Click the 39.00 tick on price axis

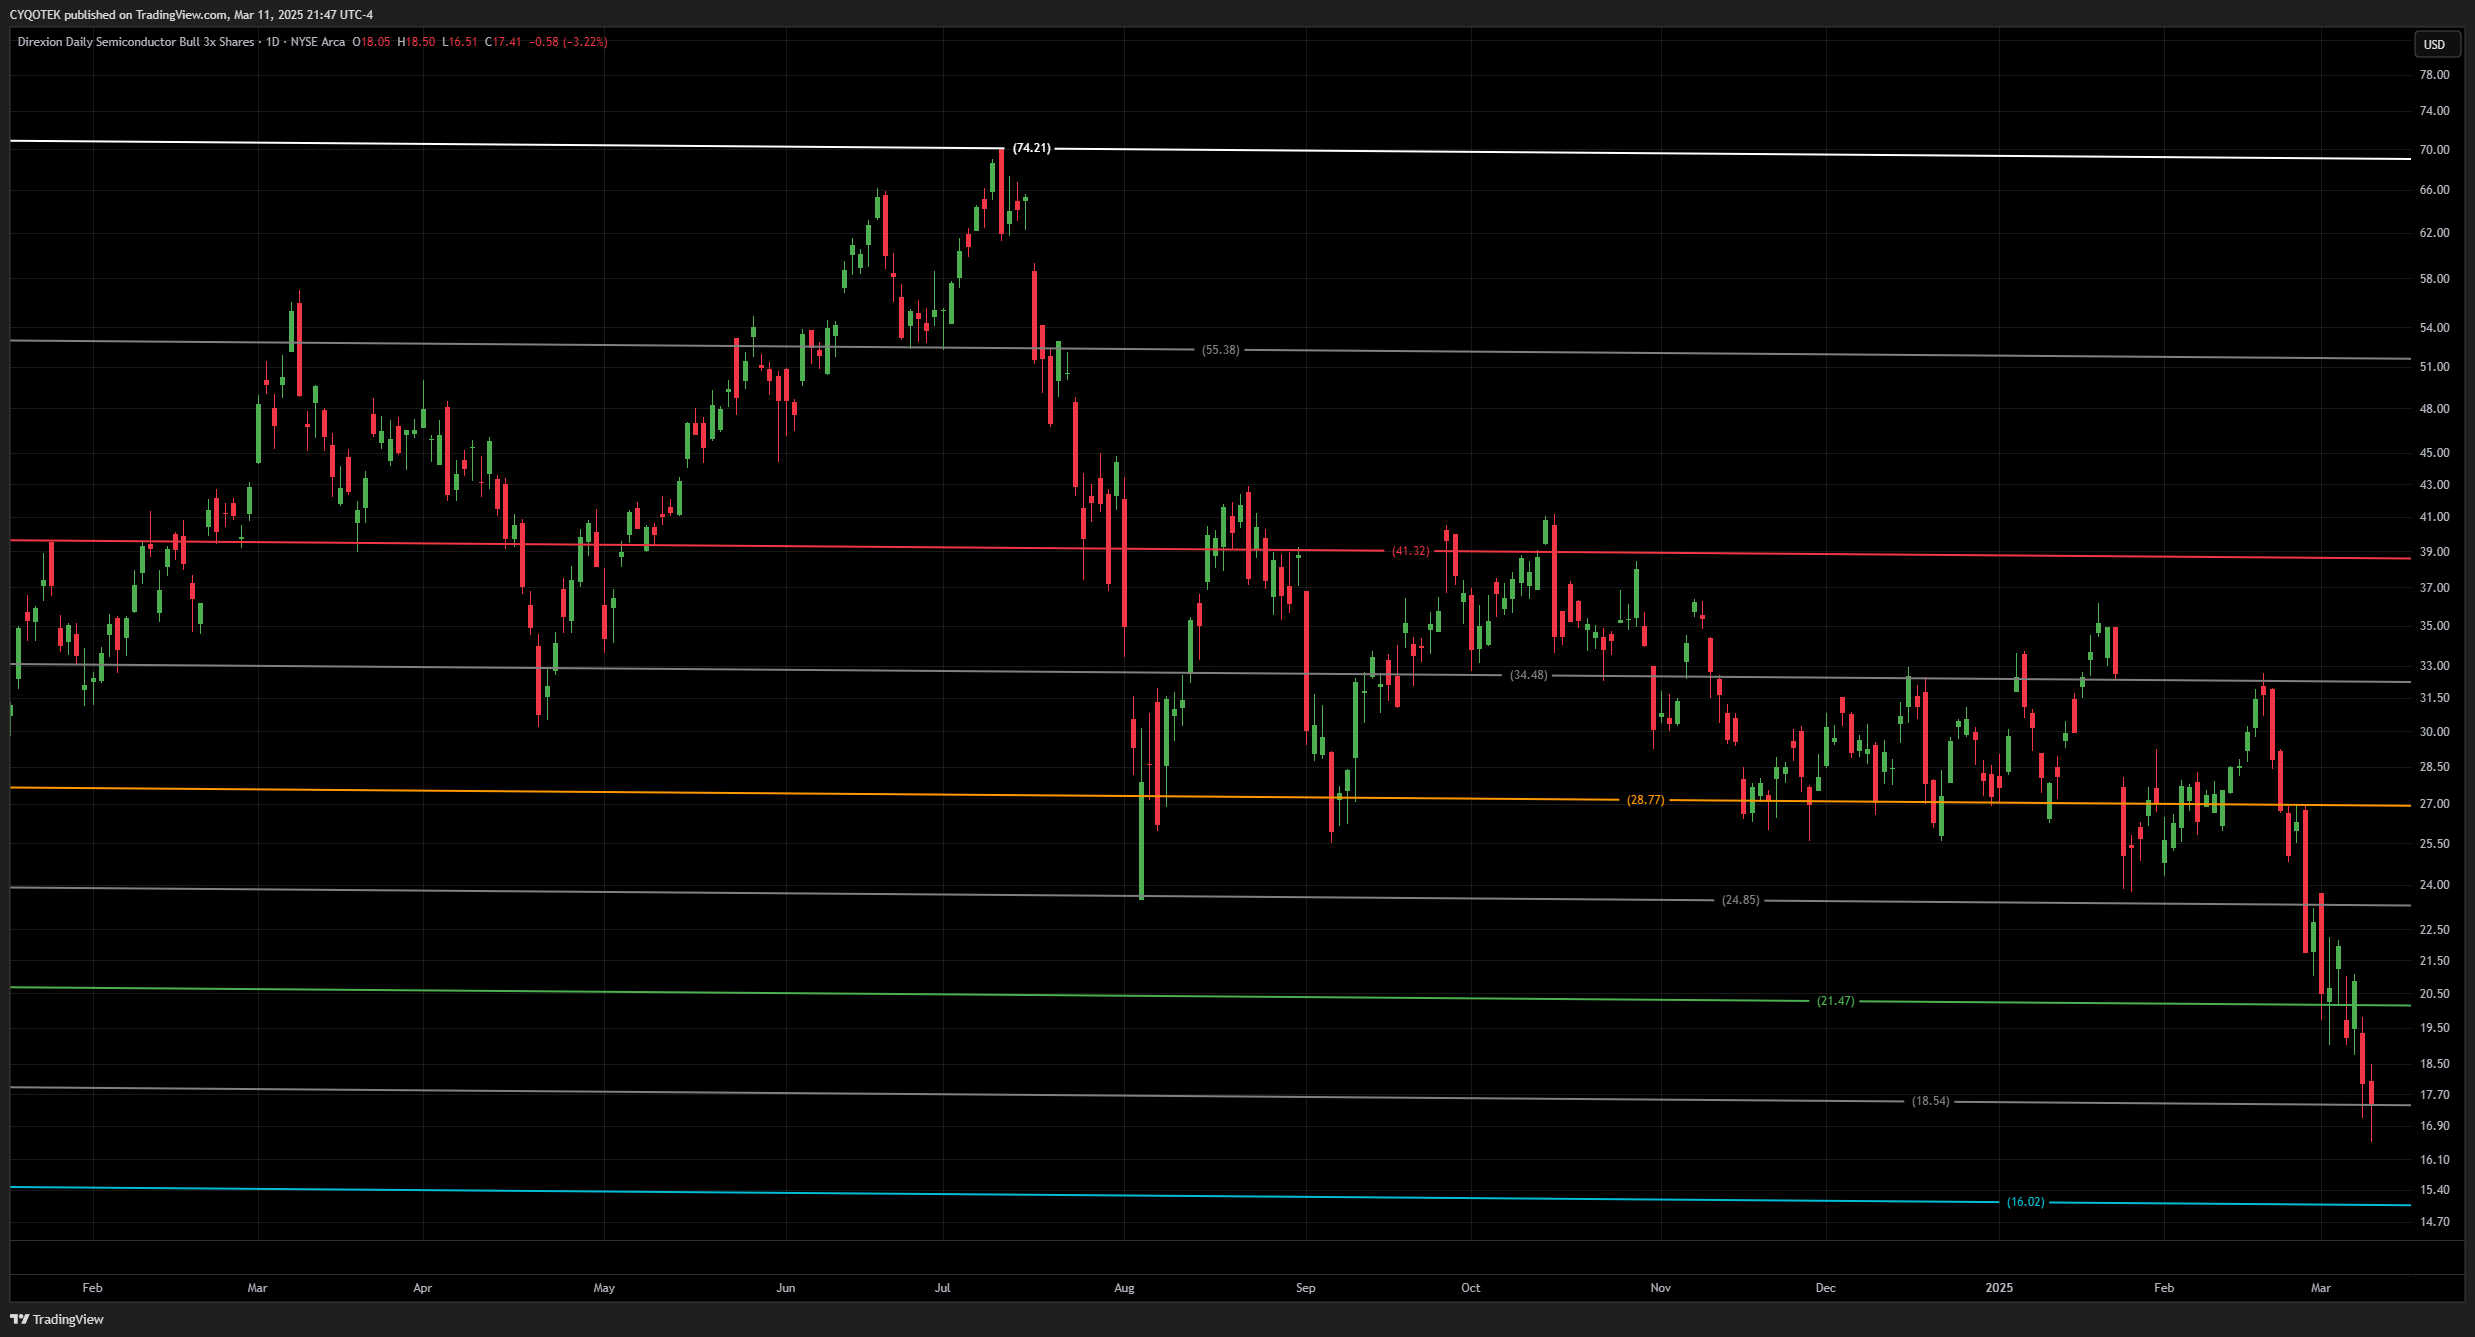(x=2434, y=552)
